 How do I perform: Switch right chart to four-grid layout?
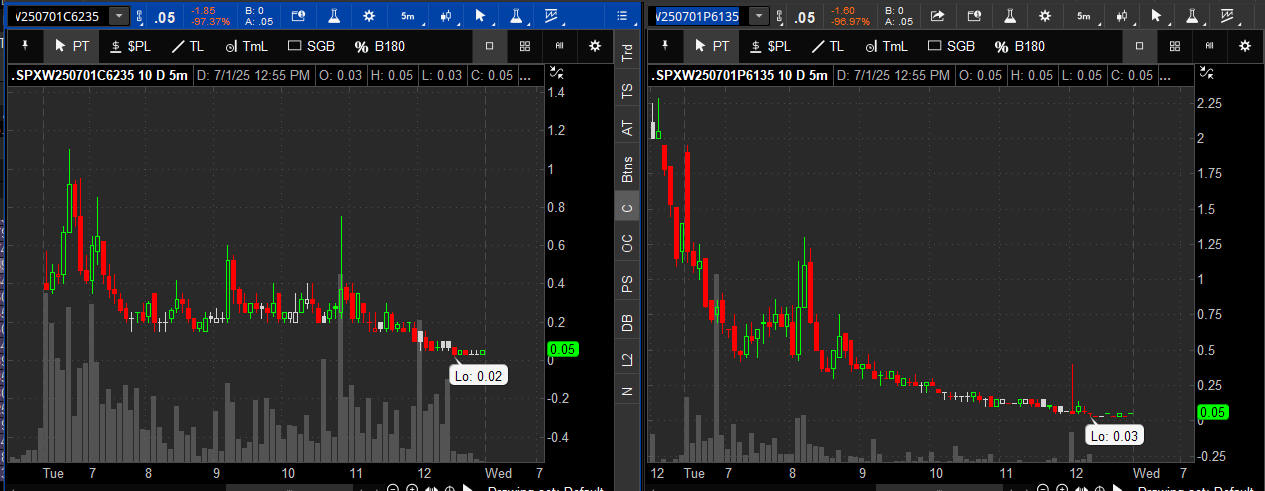point(1174,46)
